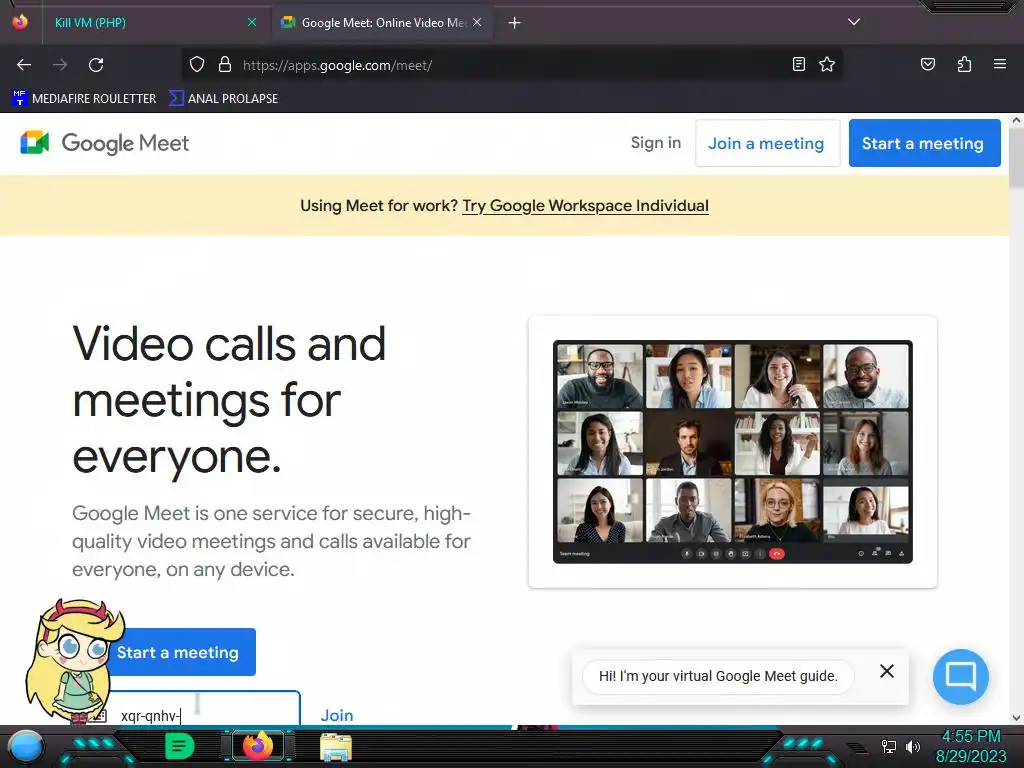The height and width of the screenshot is (768, 1024).
Task: Open the MEDIAFIRE ROULETTER bookmark
Action: 84,99
